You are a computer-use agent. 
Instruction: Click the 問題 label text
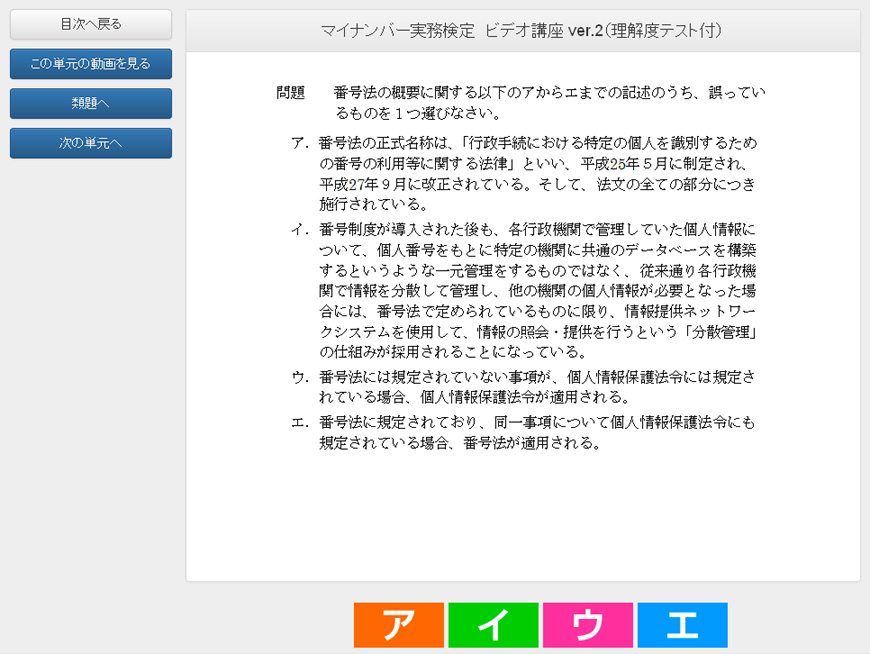291,93
